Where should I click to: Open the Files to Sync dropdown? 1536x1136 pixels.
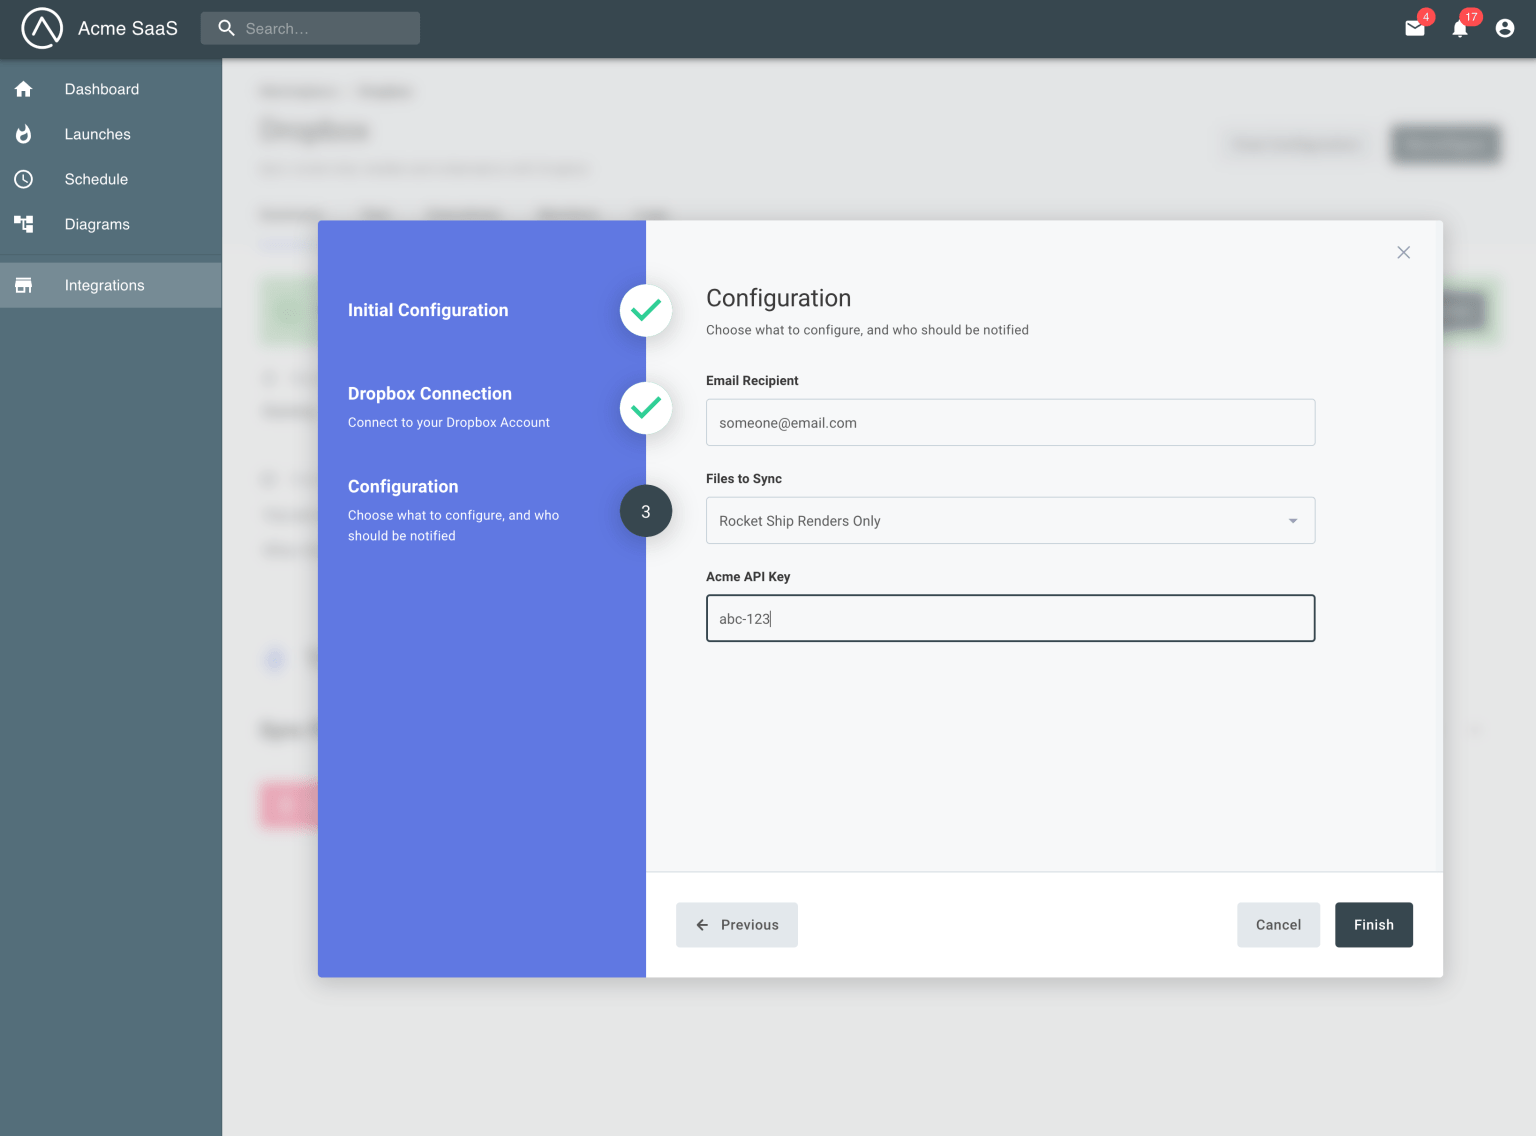click(1010, 520)
